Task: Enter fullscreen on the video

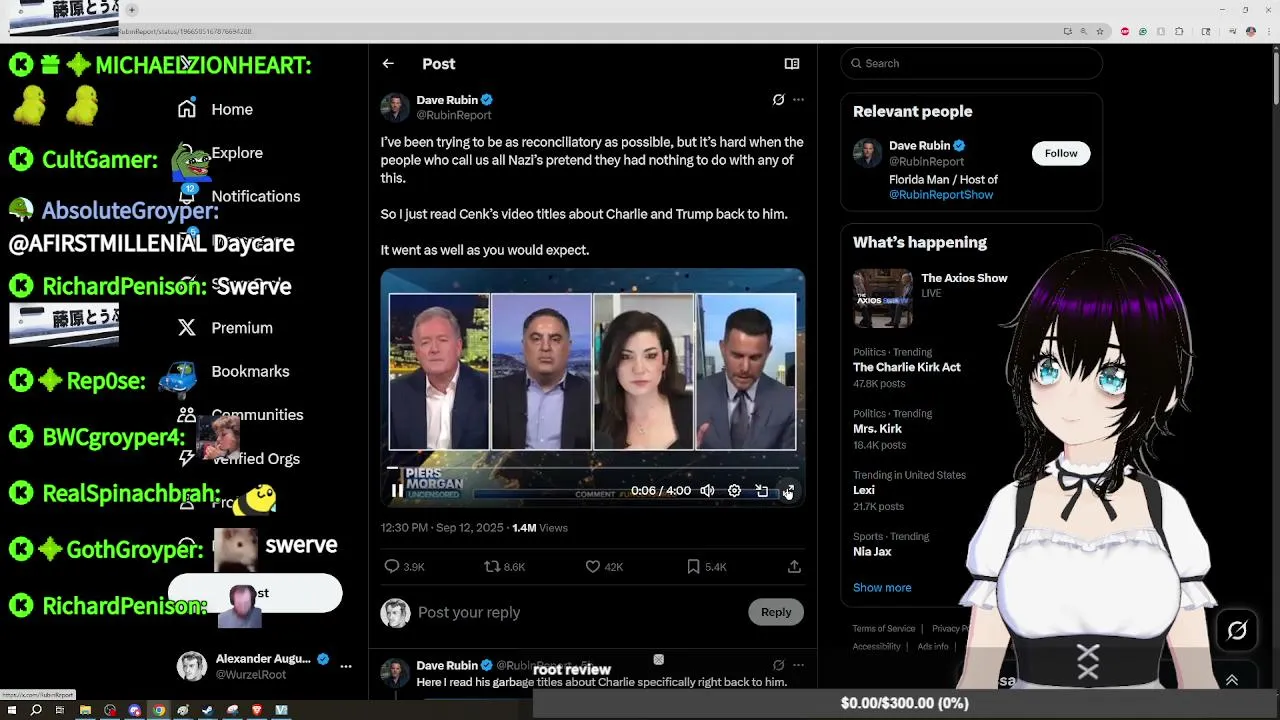Action: point(788,491)
